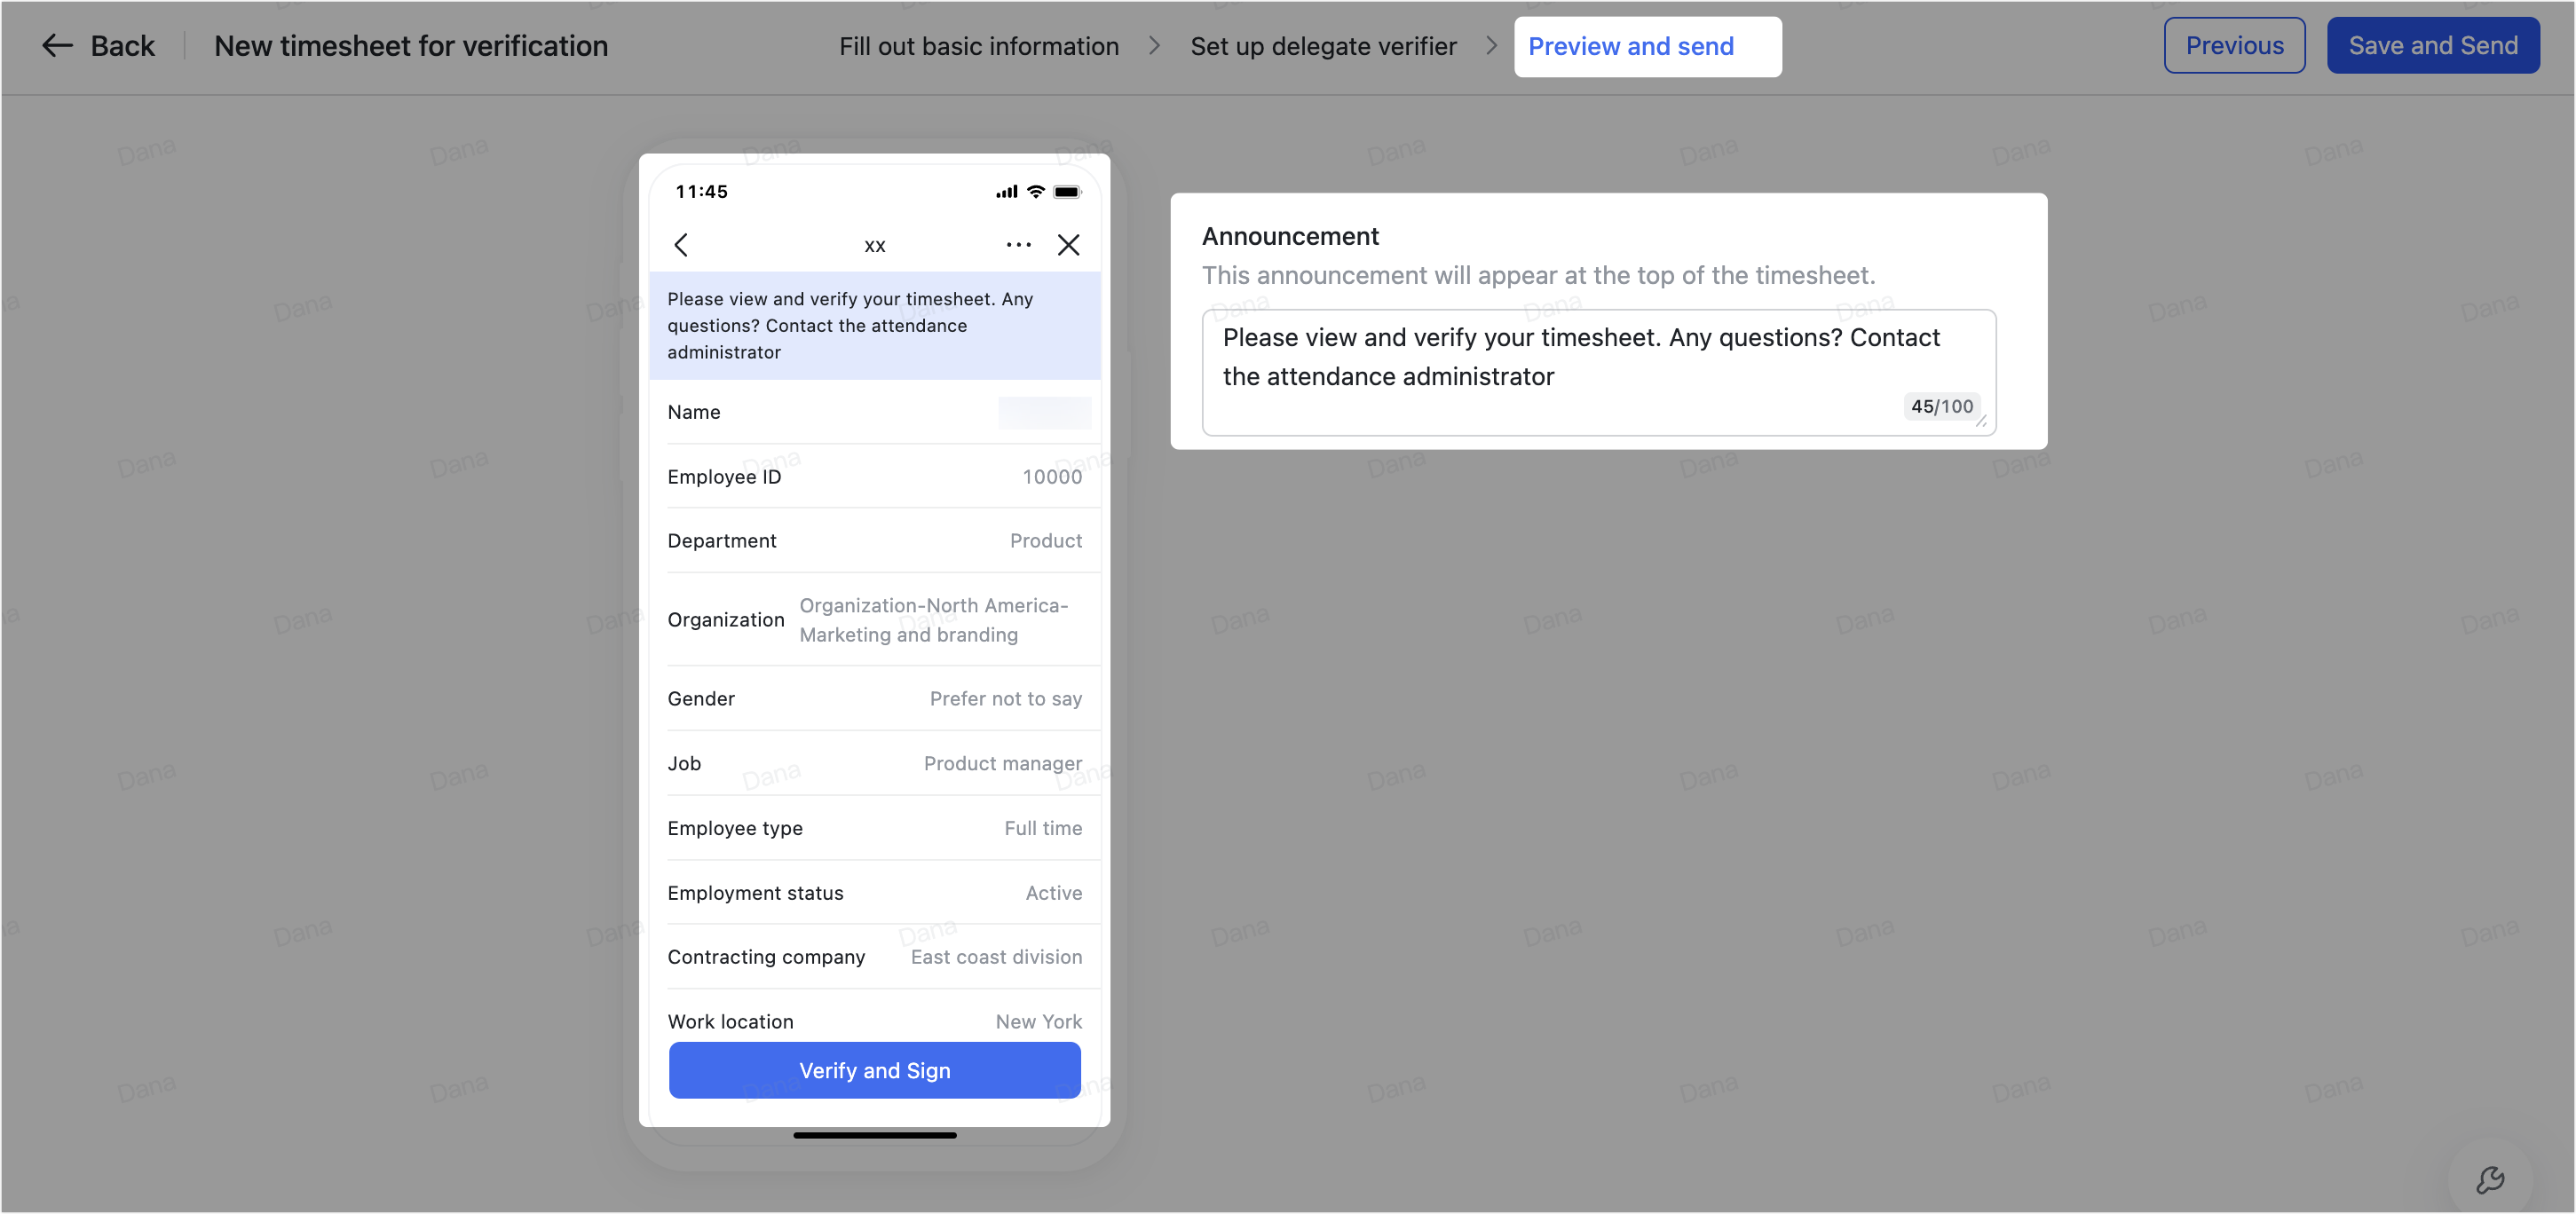Click the chevron after delegate verifier step
Screen dimensions: 2576x1214
1491,46
